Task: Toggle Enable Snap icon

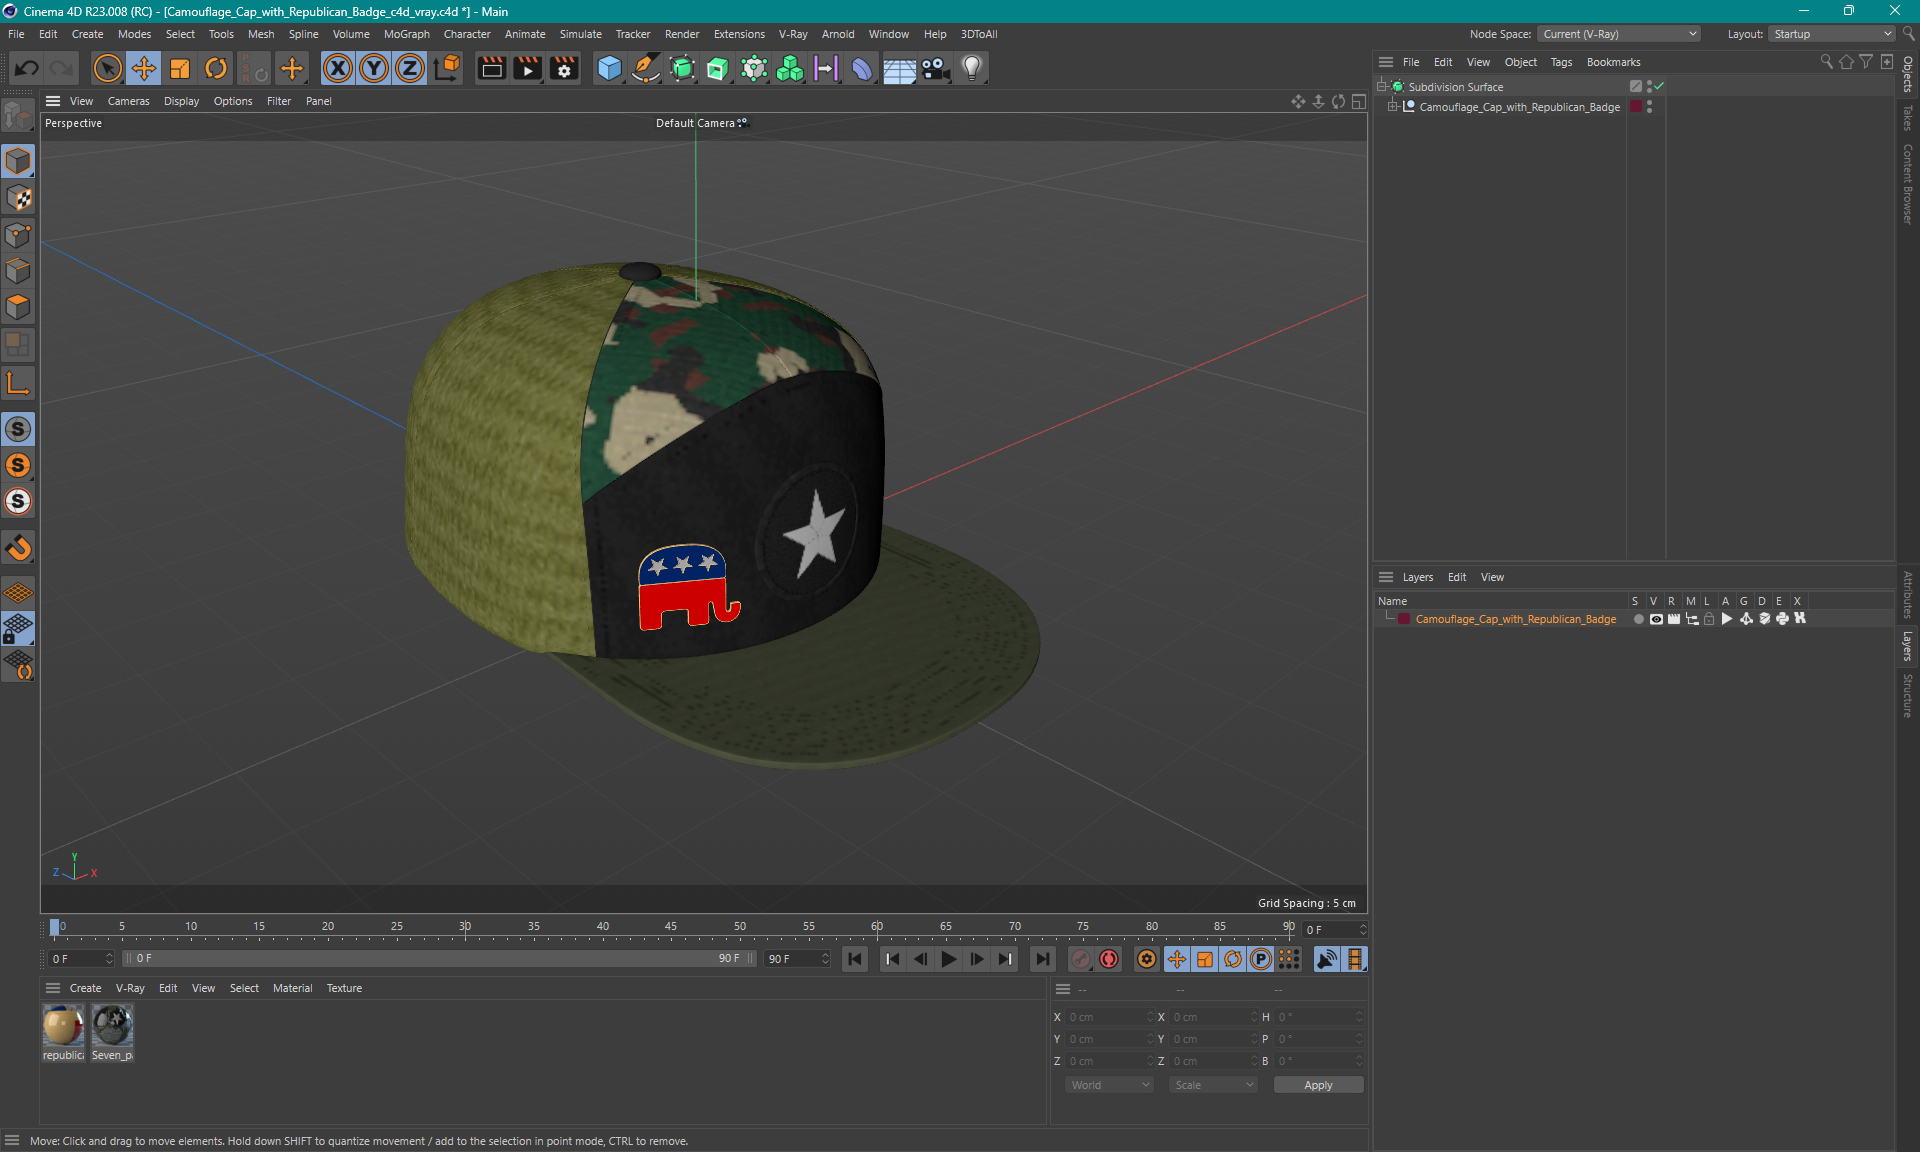Action: click(18, 429)
